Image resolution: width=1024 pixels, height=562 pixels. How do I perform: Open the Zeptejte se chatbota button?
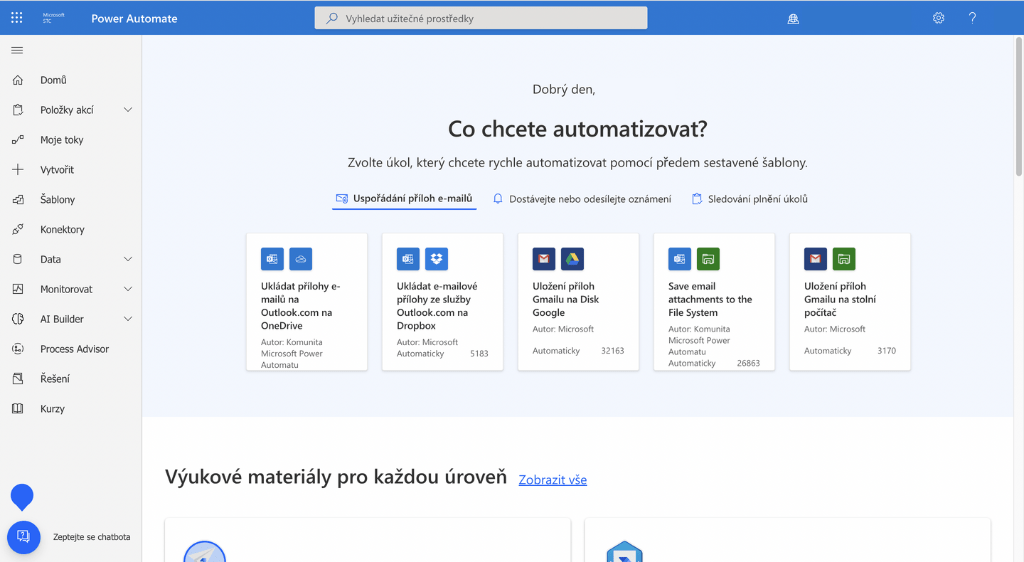[24, 537]
